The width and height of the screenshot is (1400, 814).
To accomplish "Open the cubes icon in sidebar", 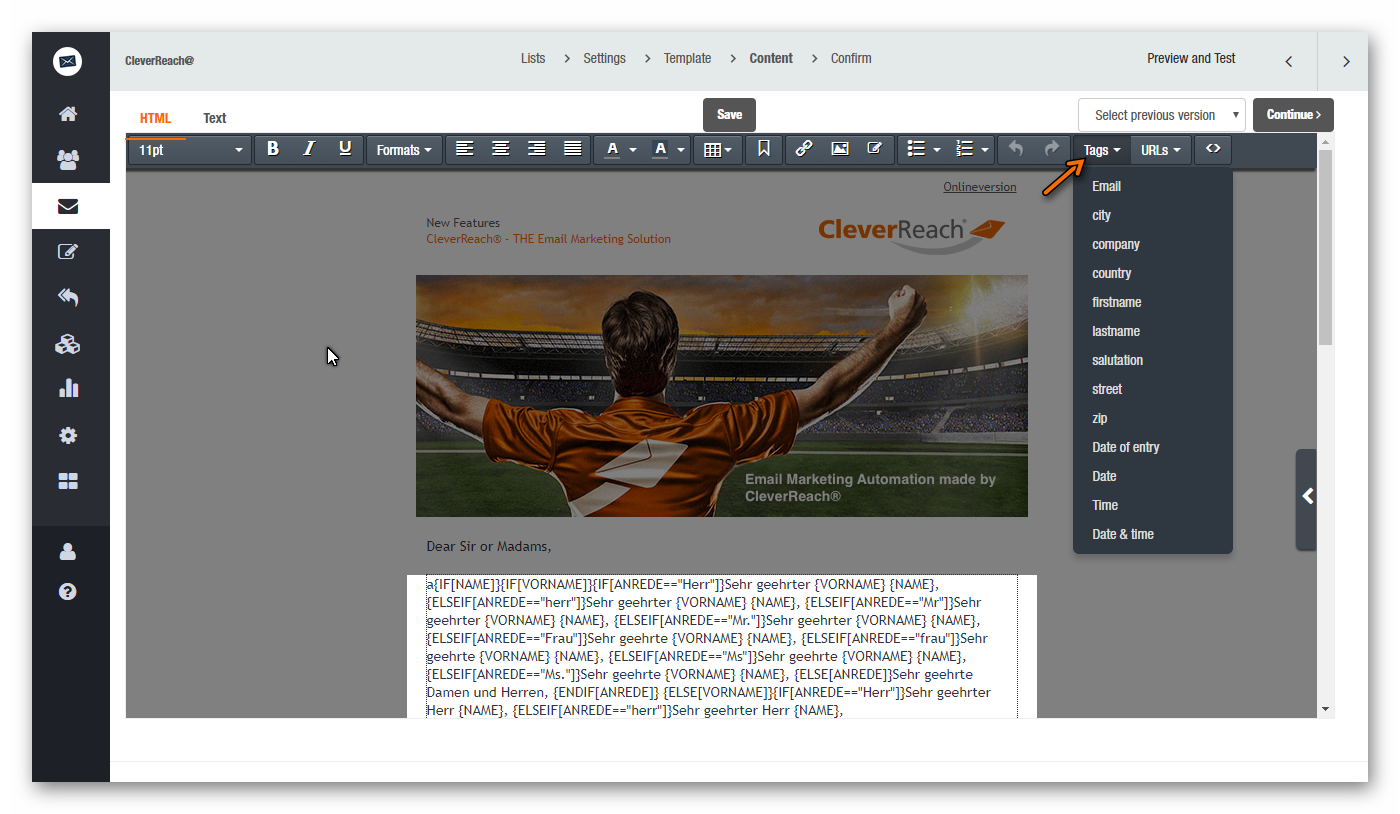I will 68,344.
